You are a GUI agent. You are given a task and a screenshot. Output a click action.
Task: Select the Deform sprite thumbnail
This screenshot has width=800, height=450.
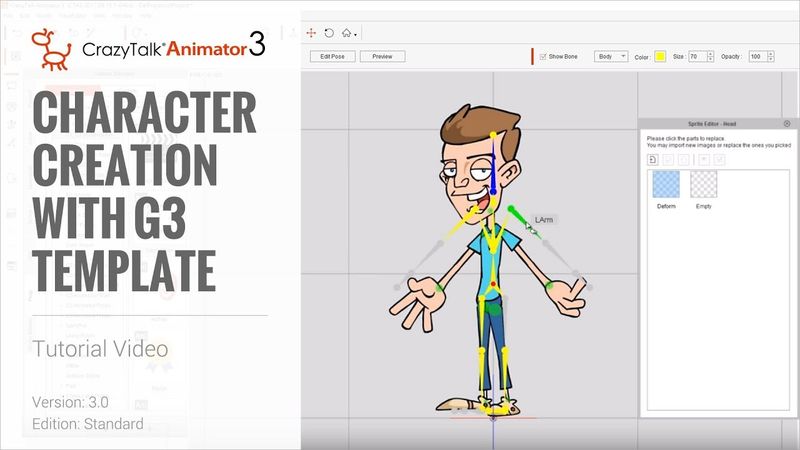[x=666, y=185]
